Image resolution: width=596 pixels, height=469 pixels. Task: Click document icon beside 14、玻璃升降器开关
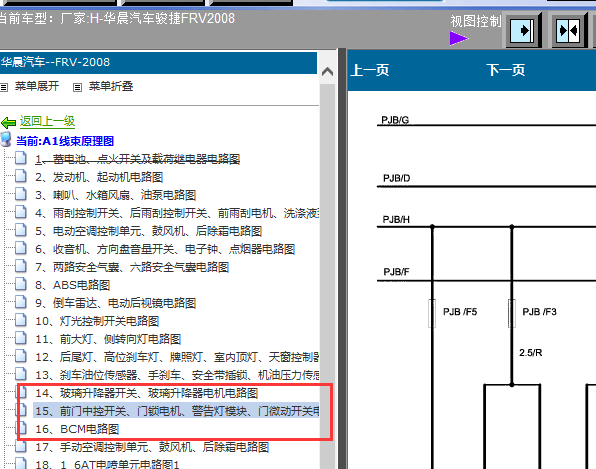tap(22, 392)
